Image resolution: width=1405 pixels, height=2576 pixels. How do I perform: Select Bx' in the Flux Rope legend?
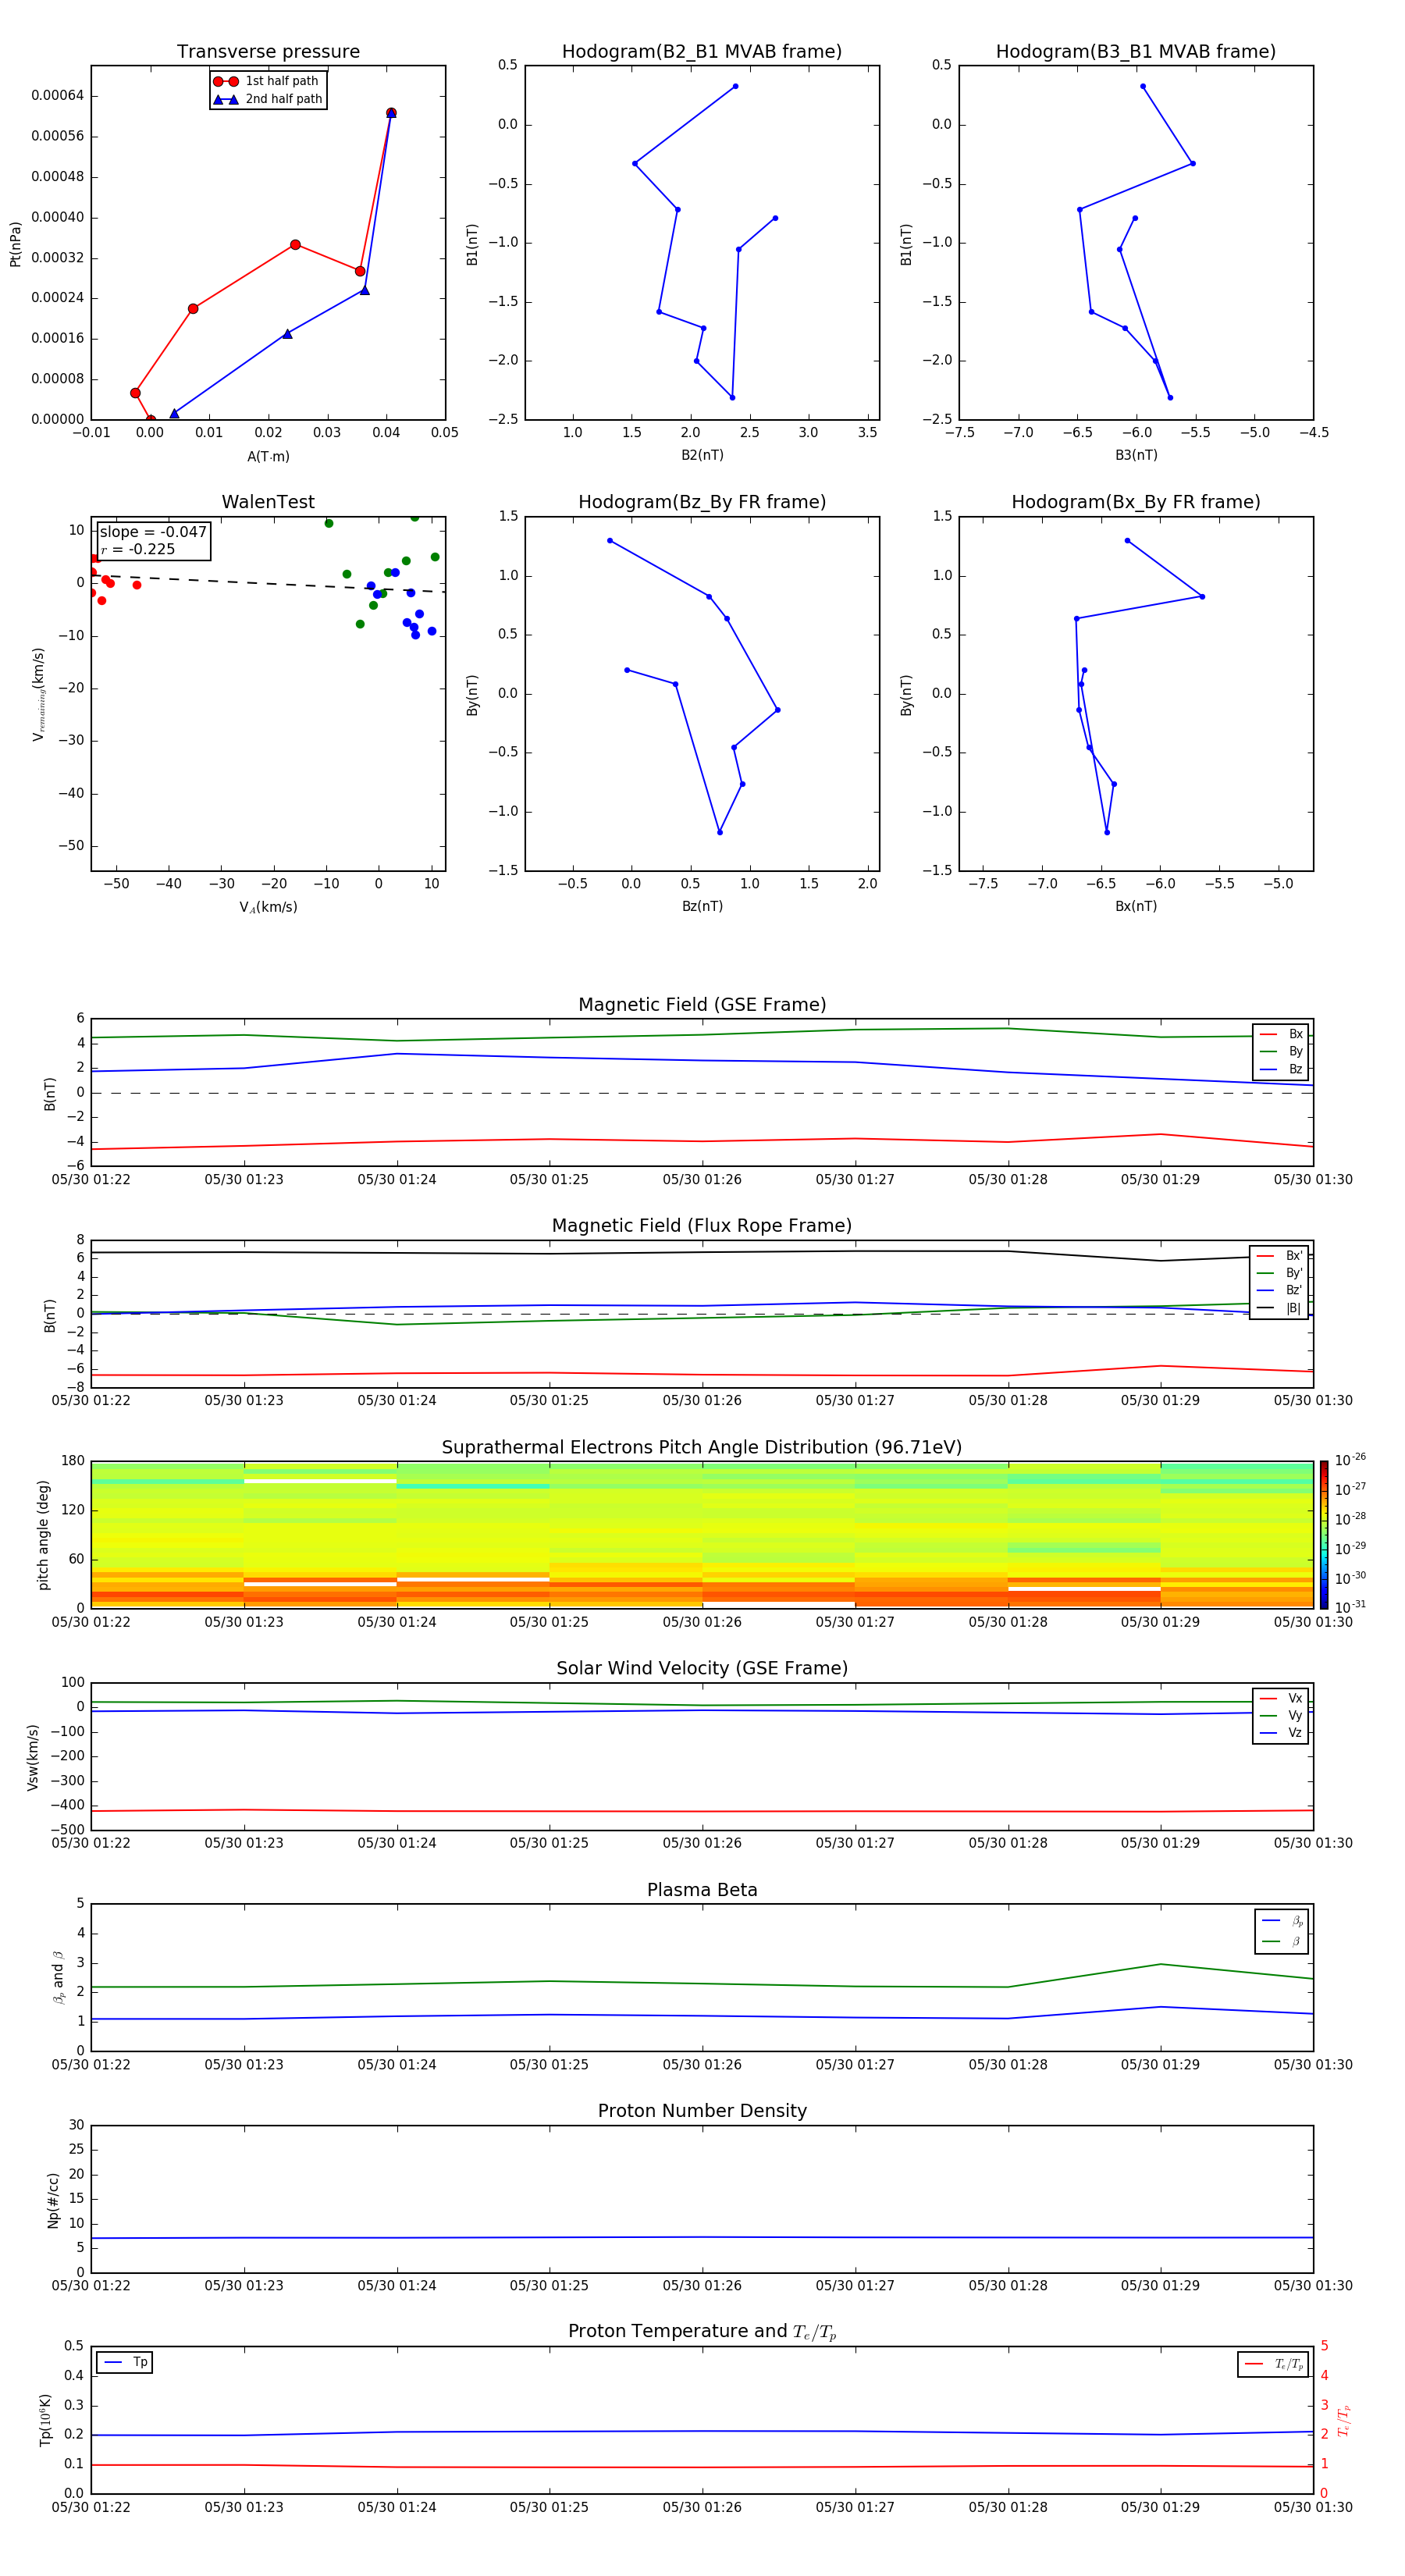pos(1280,1256)
